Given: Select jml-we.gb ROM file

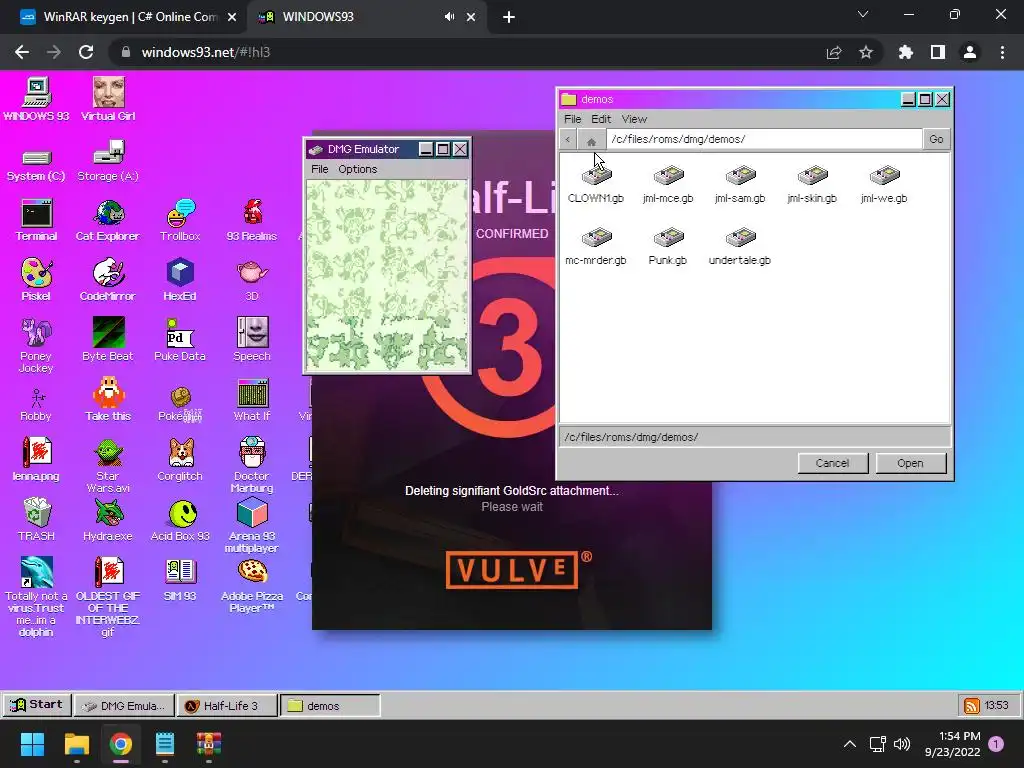Looking at the screenshot, I should (884, 184).
